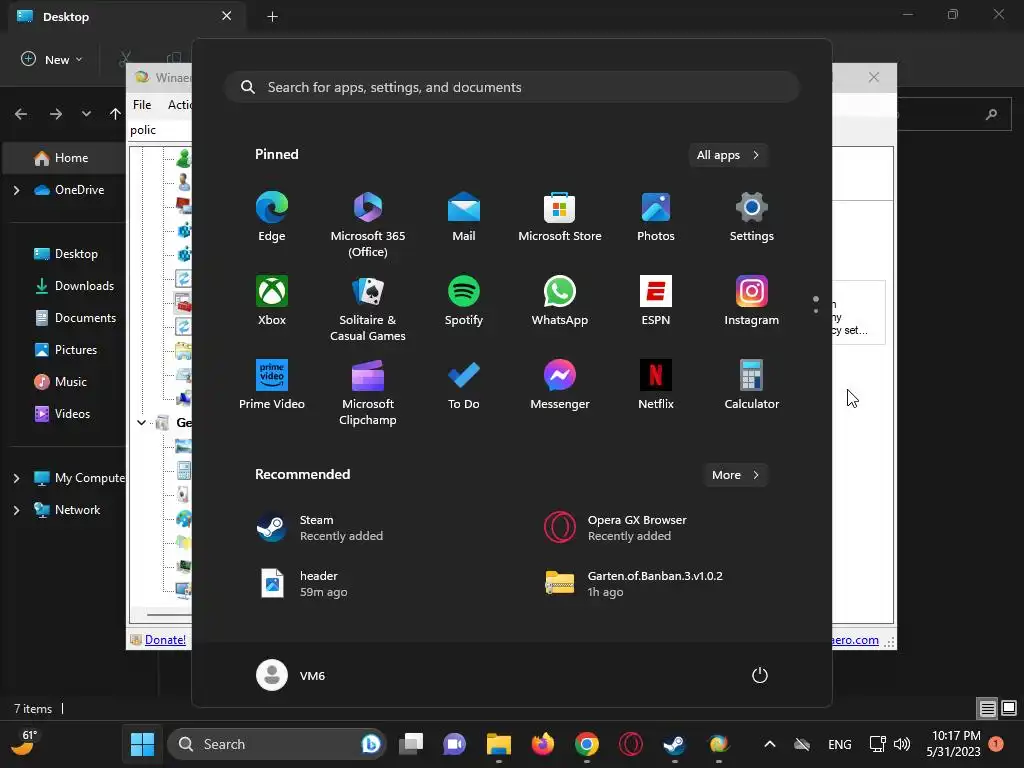The image size is (1024, 768).
Task: Open the Calculator app
Action: pos(752,385)
